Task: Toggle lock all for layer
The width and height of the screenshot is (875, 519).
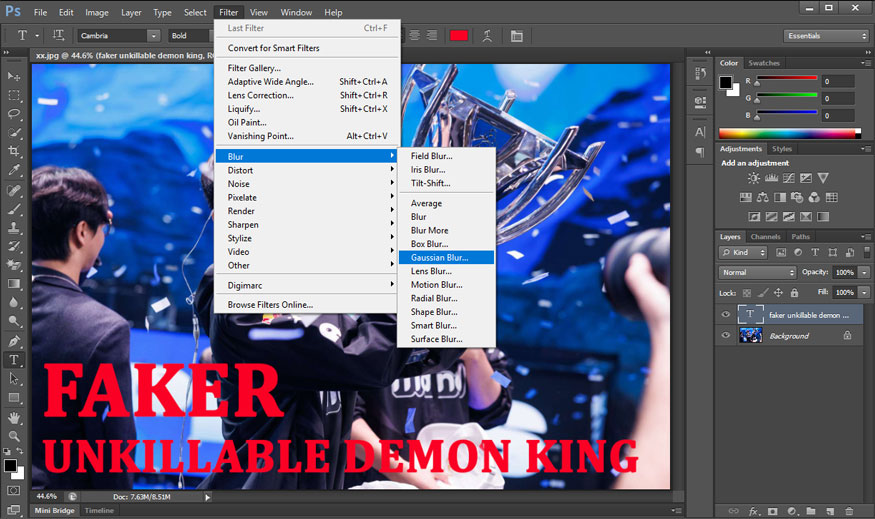Action: 794,292
